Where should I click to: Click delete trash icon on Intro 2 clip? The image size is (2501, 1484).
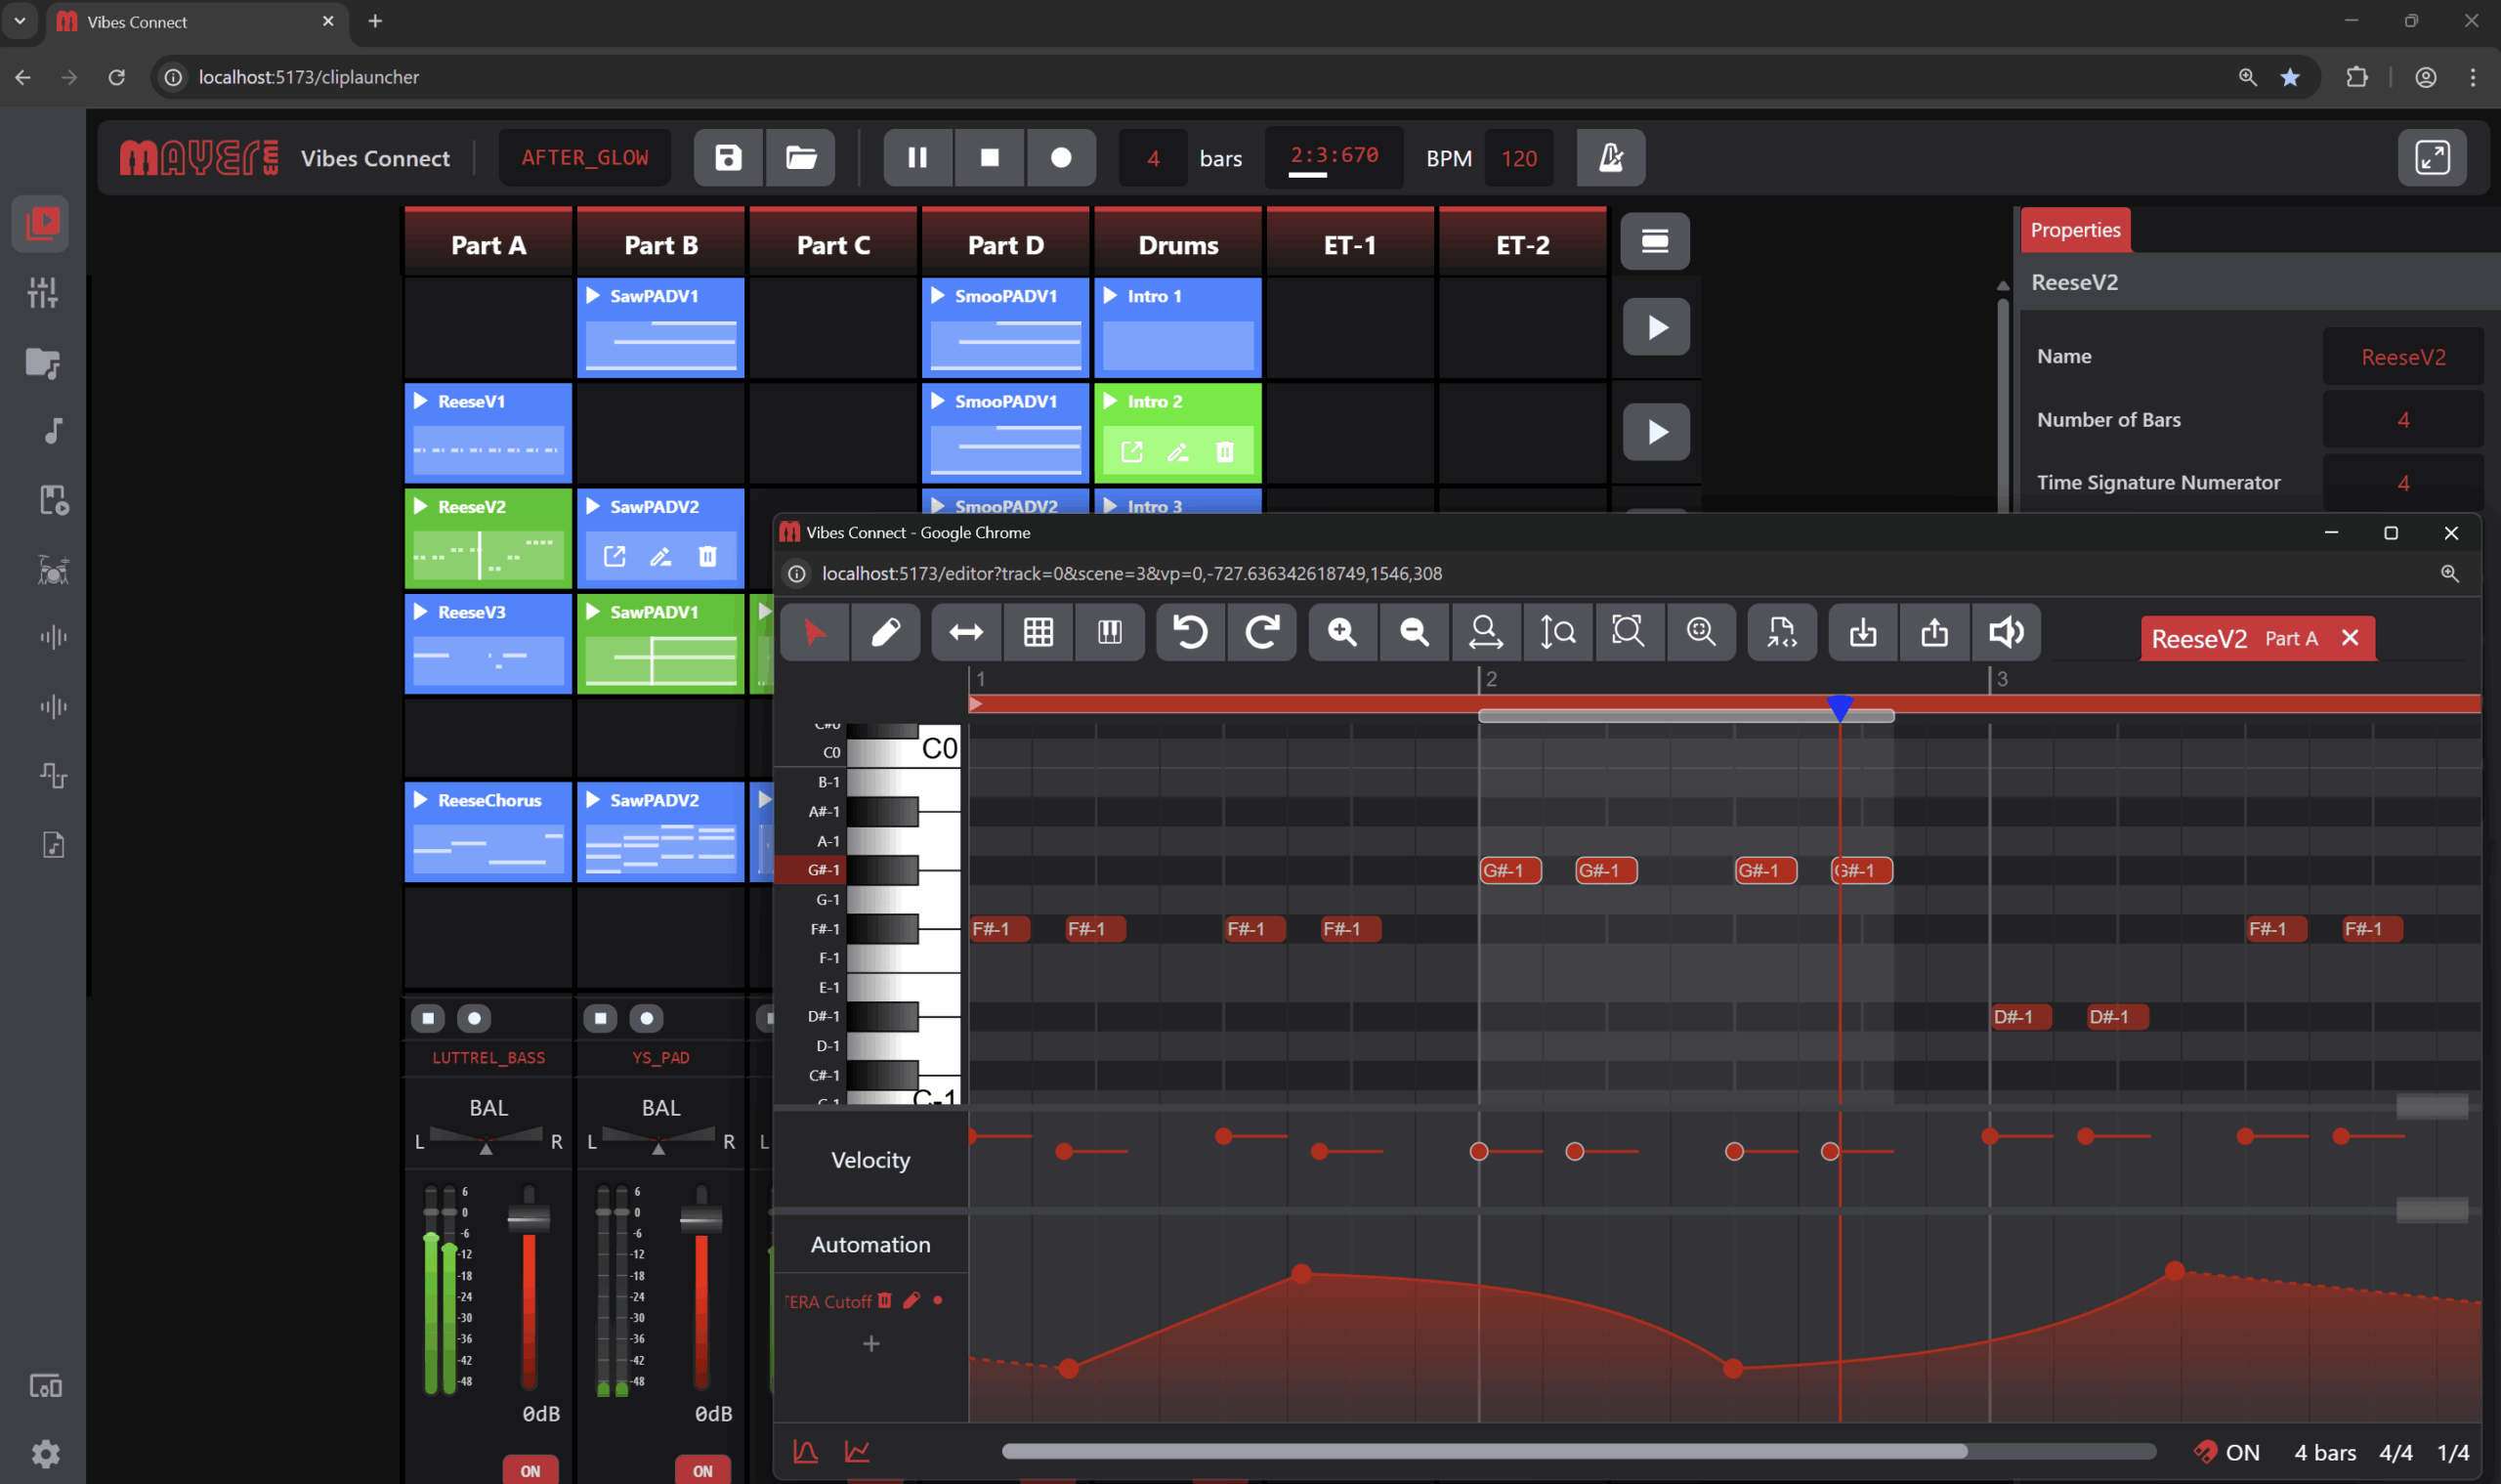[1224, 452]
